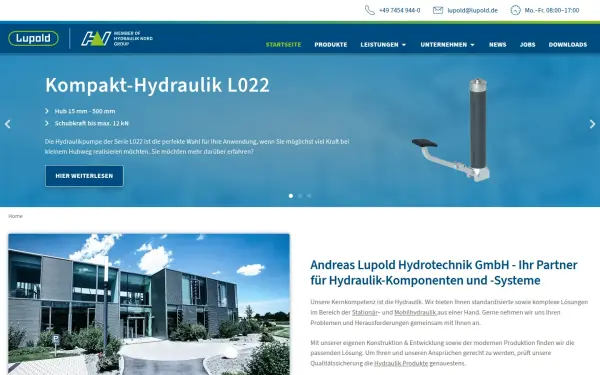The height and width of the screenshot is (375, 600).
Task: Click the clock opening hours icon
Action: pos(515,10)
